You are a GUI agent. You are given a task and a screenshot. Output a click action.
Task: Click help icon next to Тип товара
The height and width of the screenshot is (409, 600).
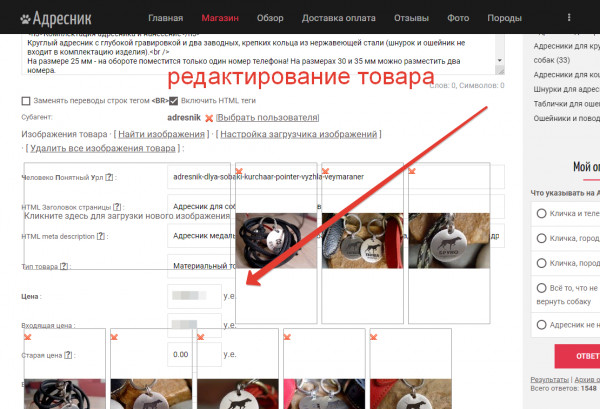[x=64, y=266]
